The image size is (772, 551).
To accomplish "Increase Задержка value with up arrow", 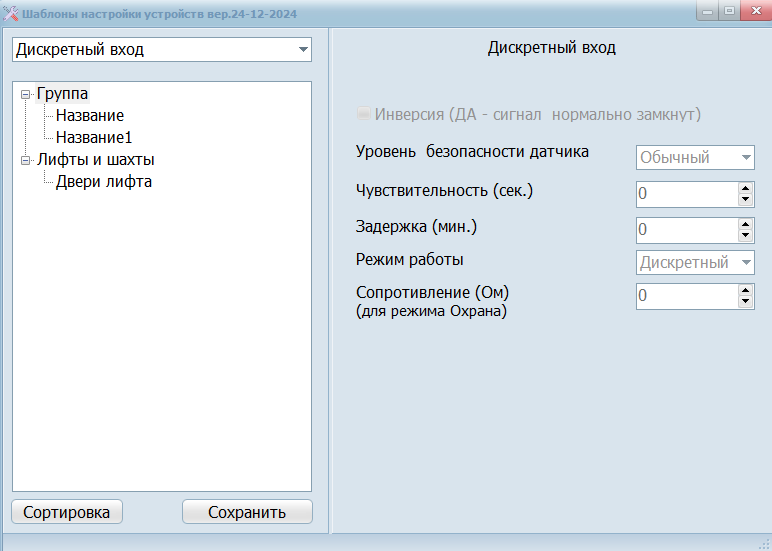I will [745, 223].
